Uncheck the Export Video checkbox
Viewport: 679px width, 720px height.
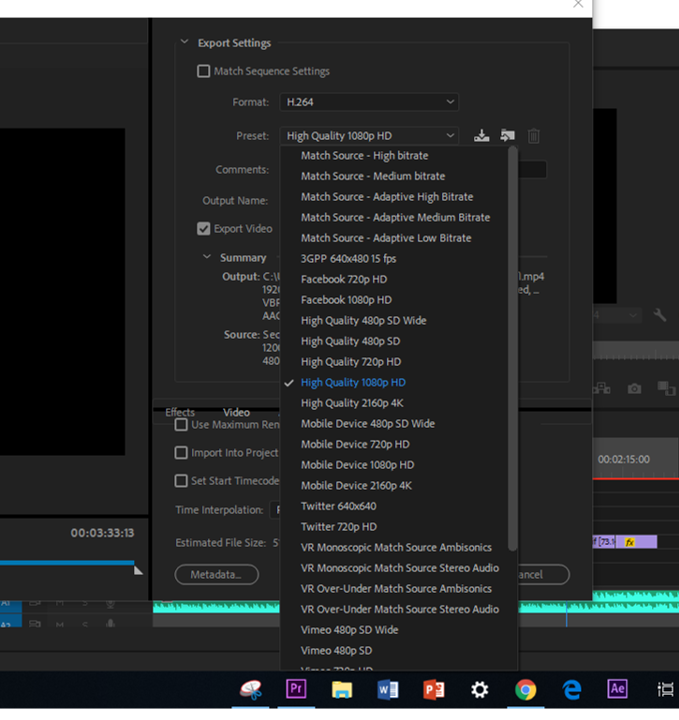coord(203,229)
